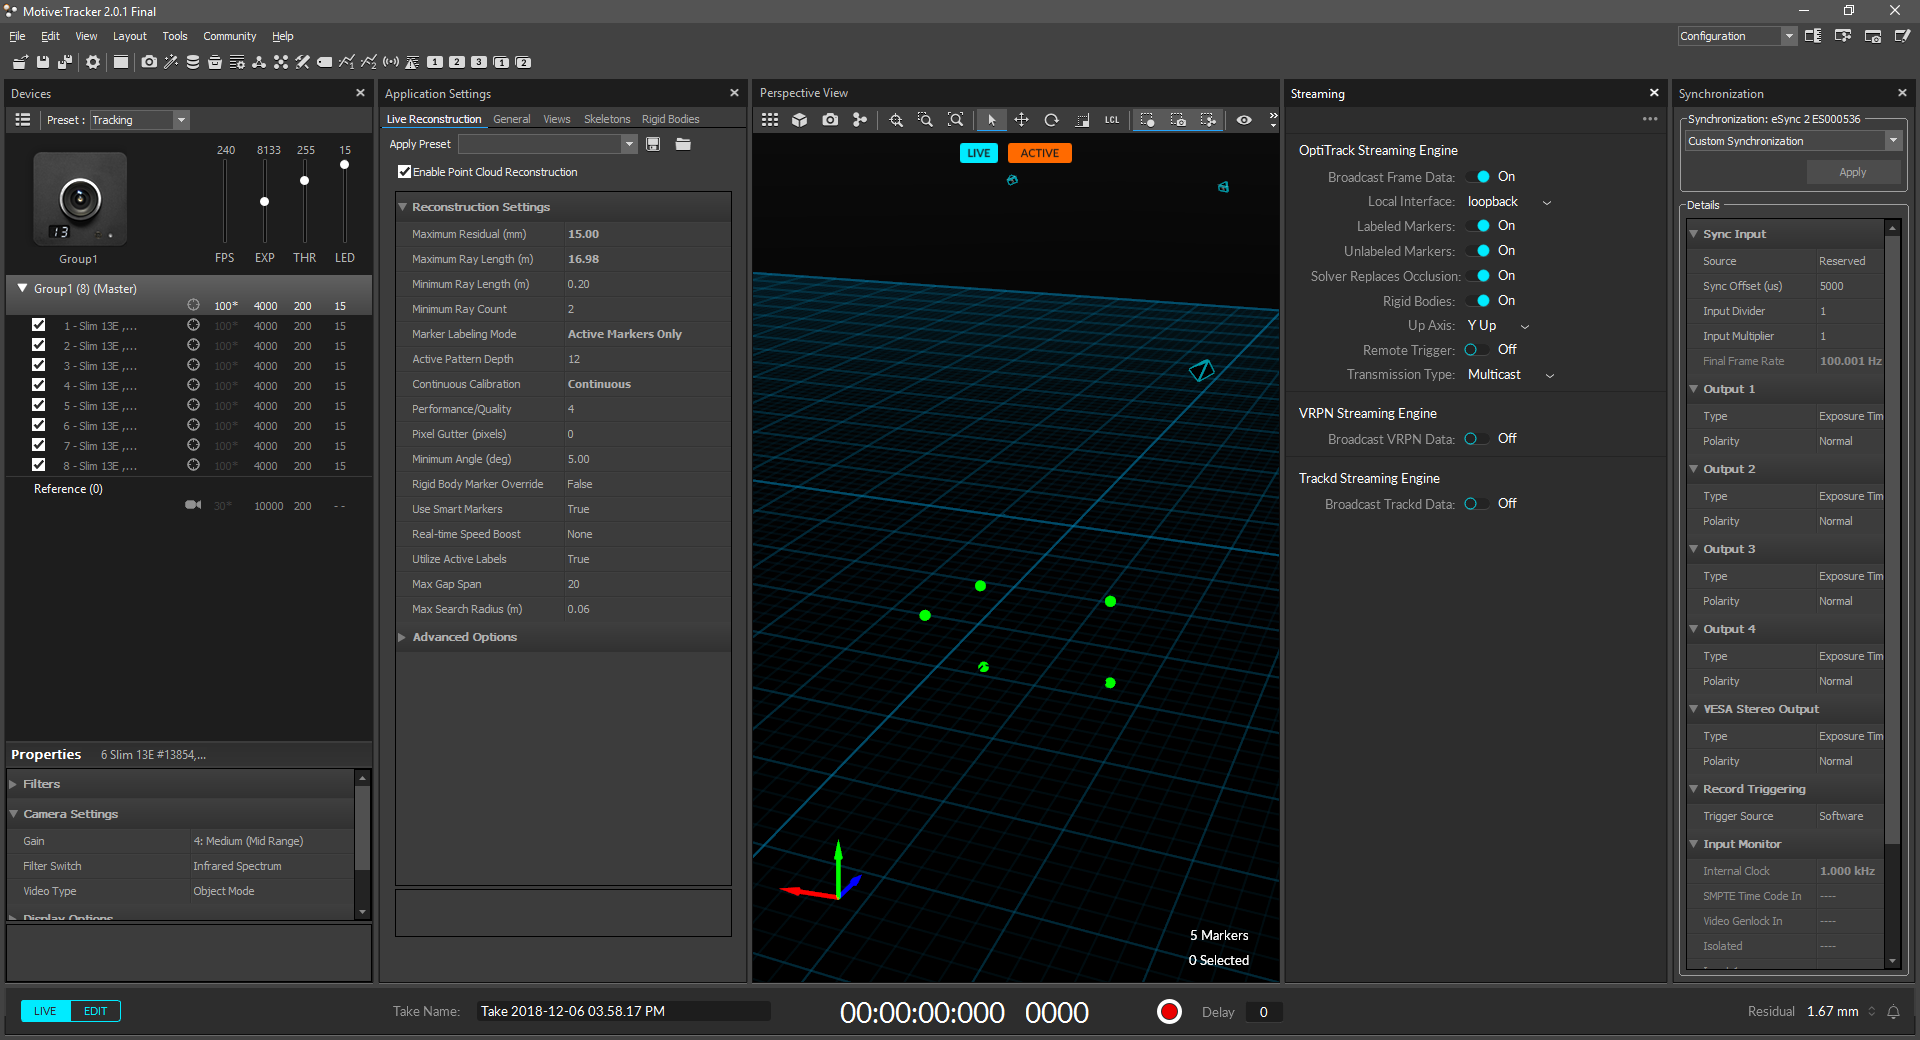
Task: Turn off Rigid Bodies streaming toggle
Action: point(1477,301)
